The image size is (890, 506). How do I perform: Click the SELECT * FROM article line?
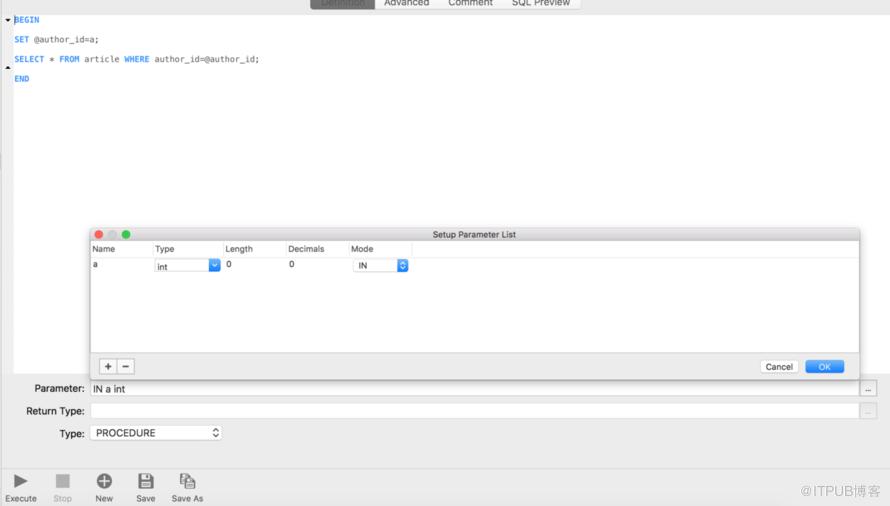137,59
